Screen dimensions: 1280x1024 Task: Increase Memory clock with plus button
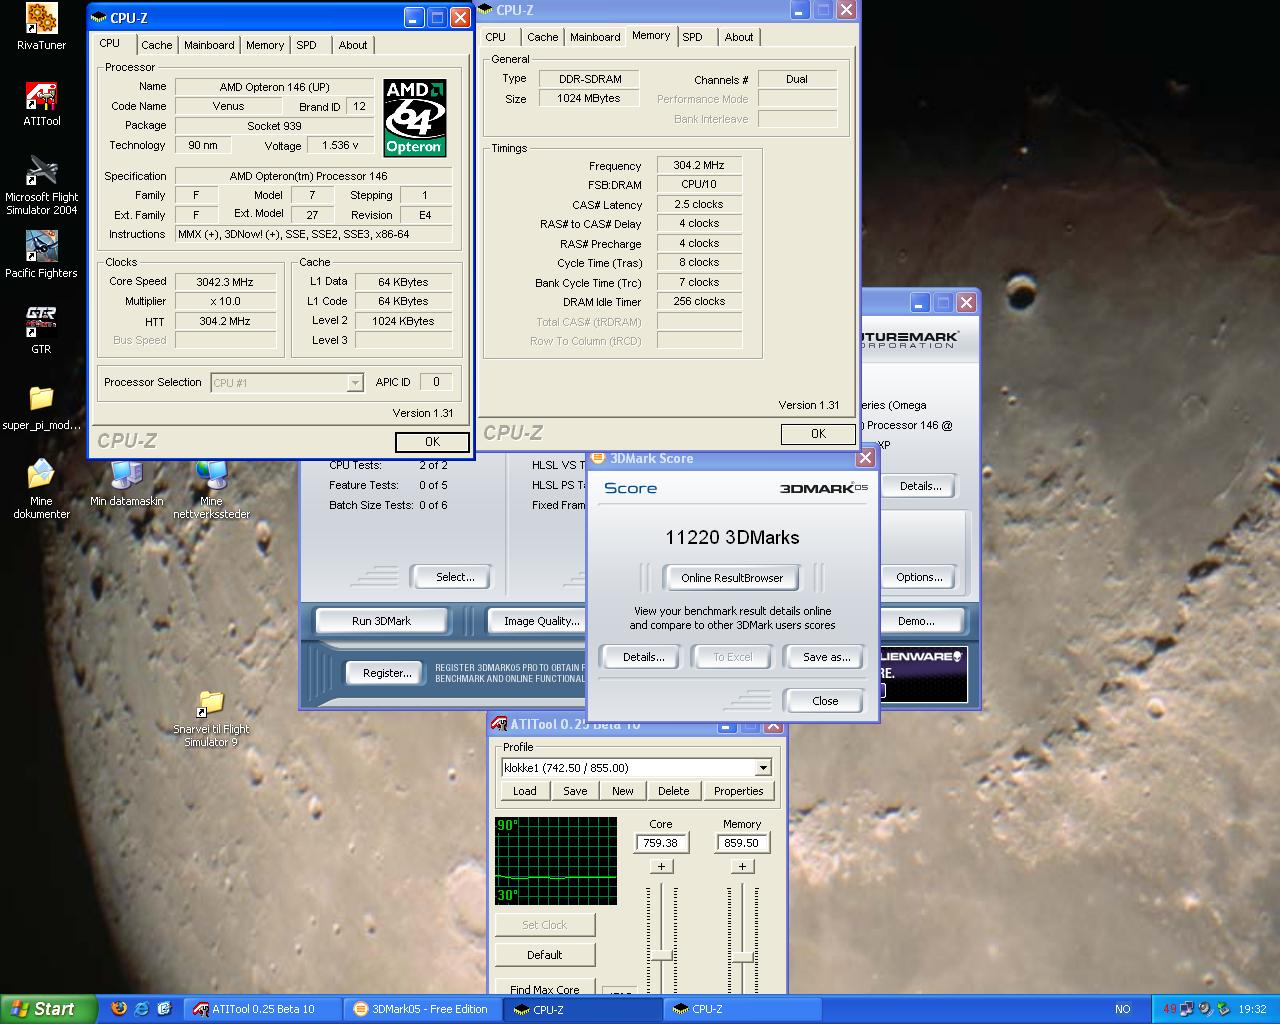coord(742,866)
